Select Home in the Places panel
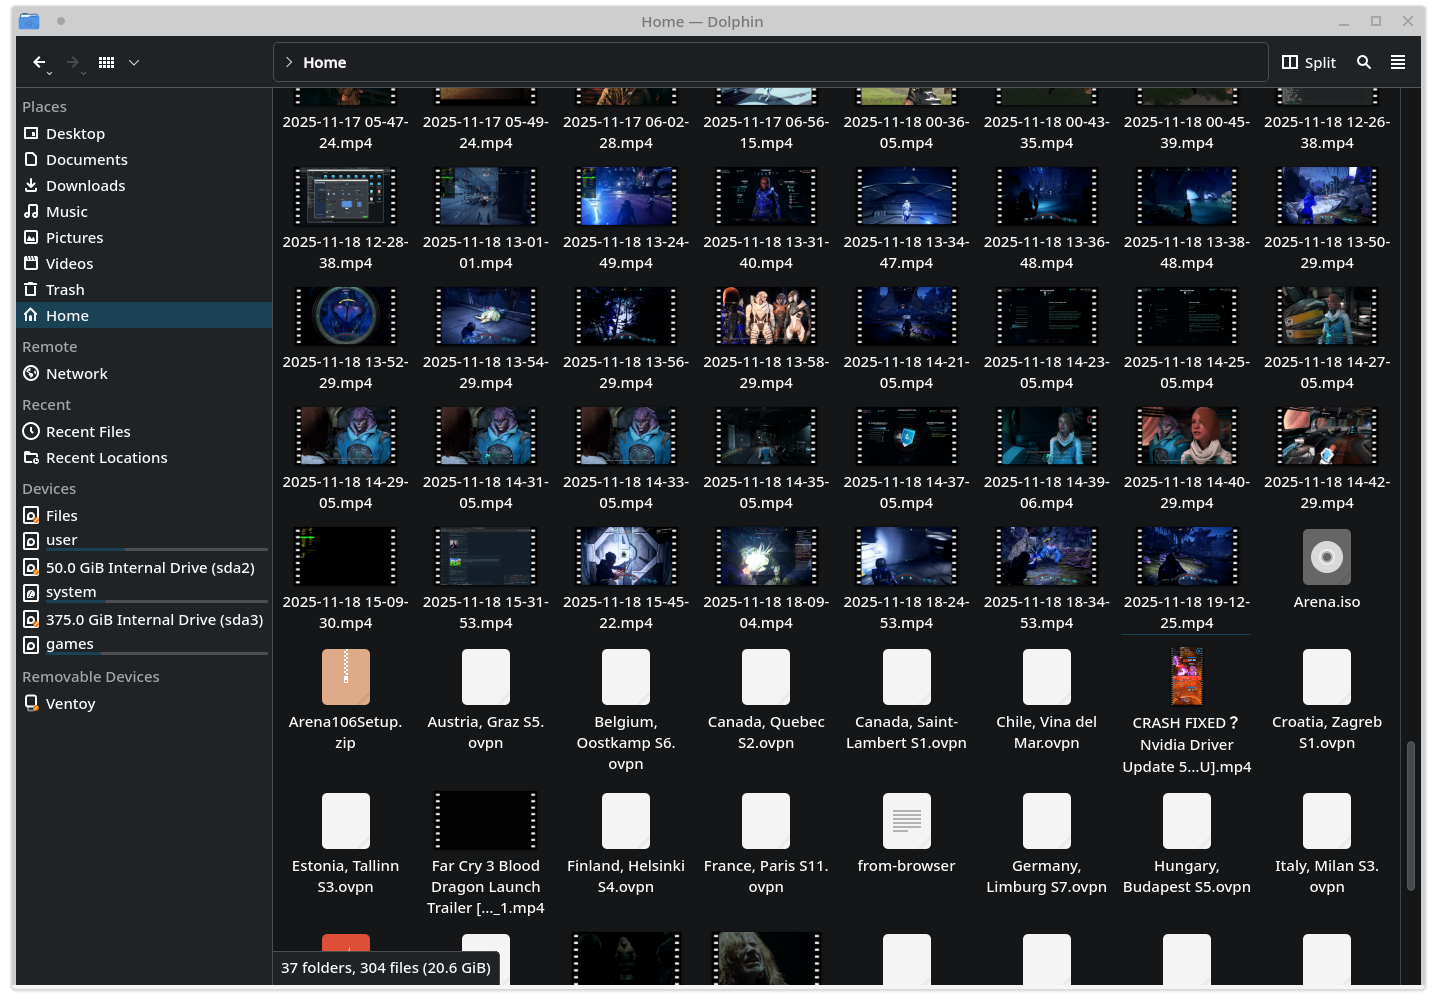Image resolution: width=1437 pixels, height=1005 pixels. [144, 315]
